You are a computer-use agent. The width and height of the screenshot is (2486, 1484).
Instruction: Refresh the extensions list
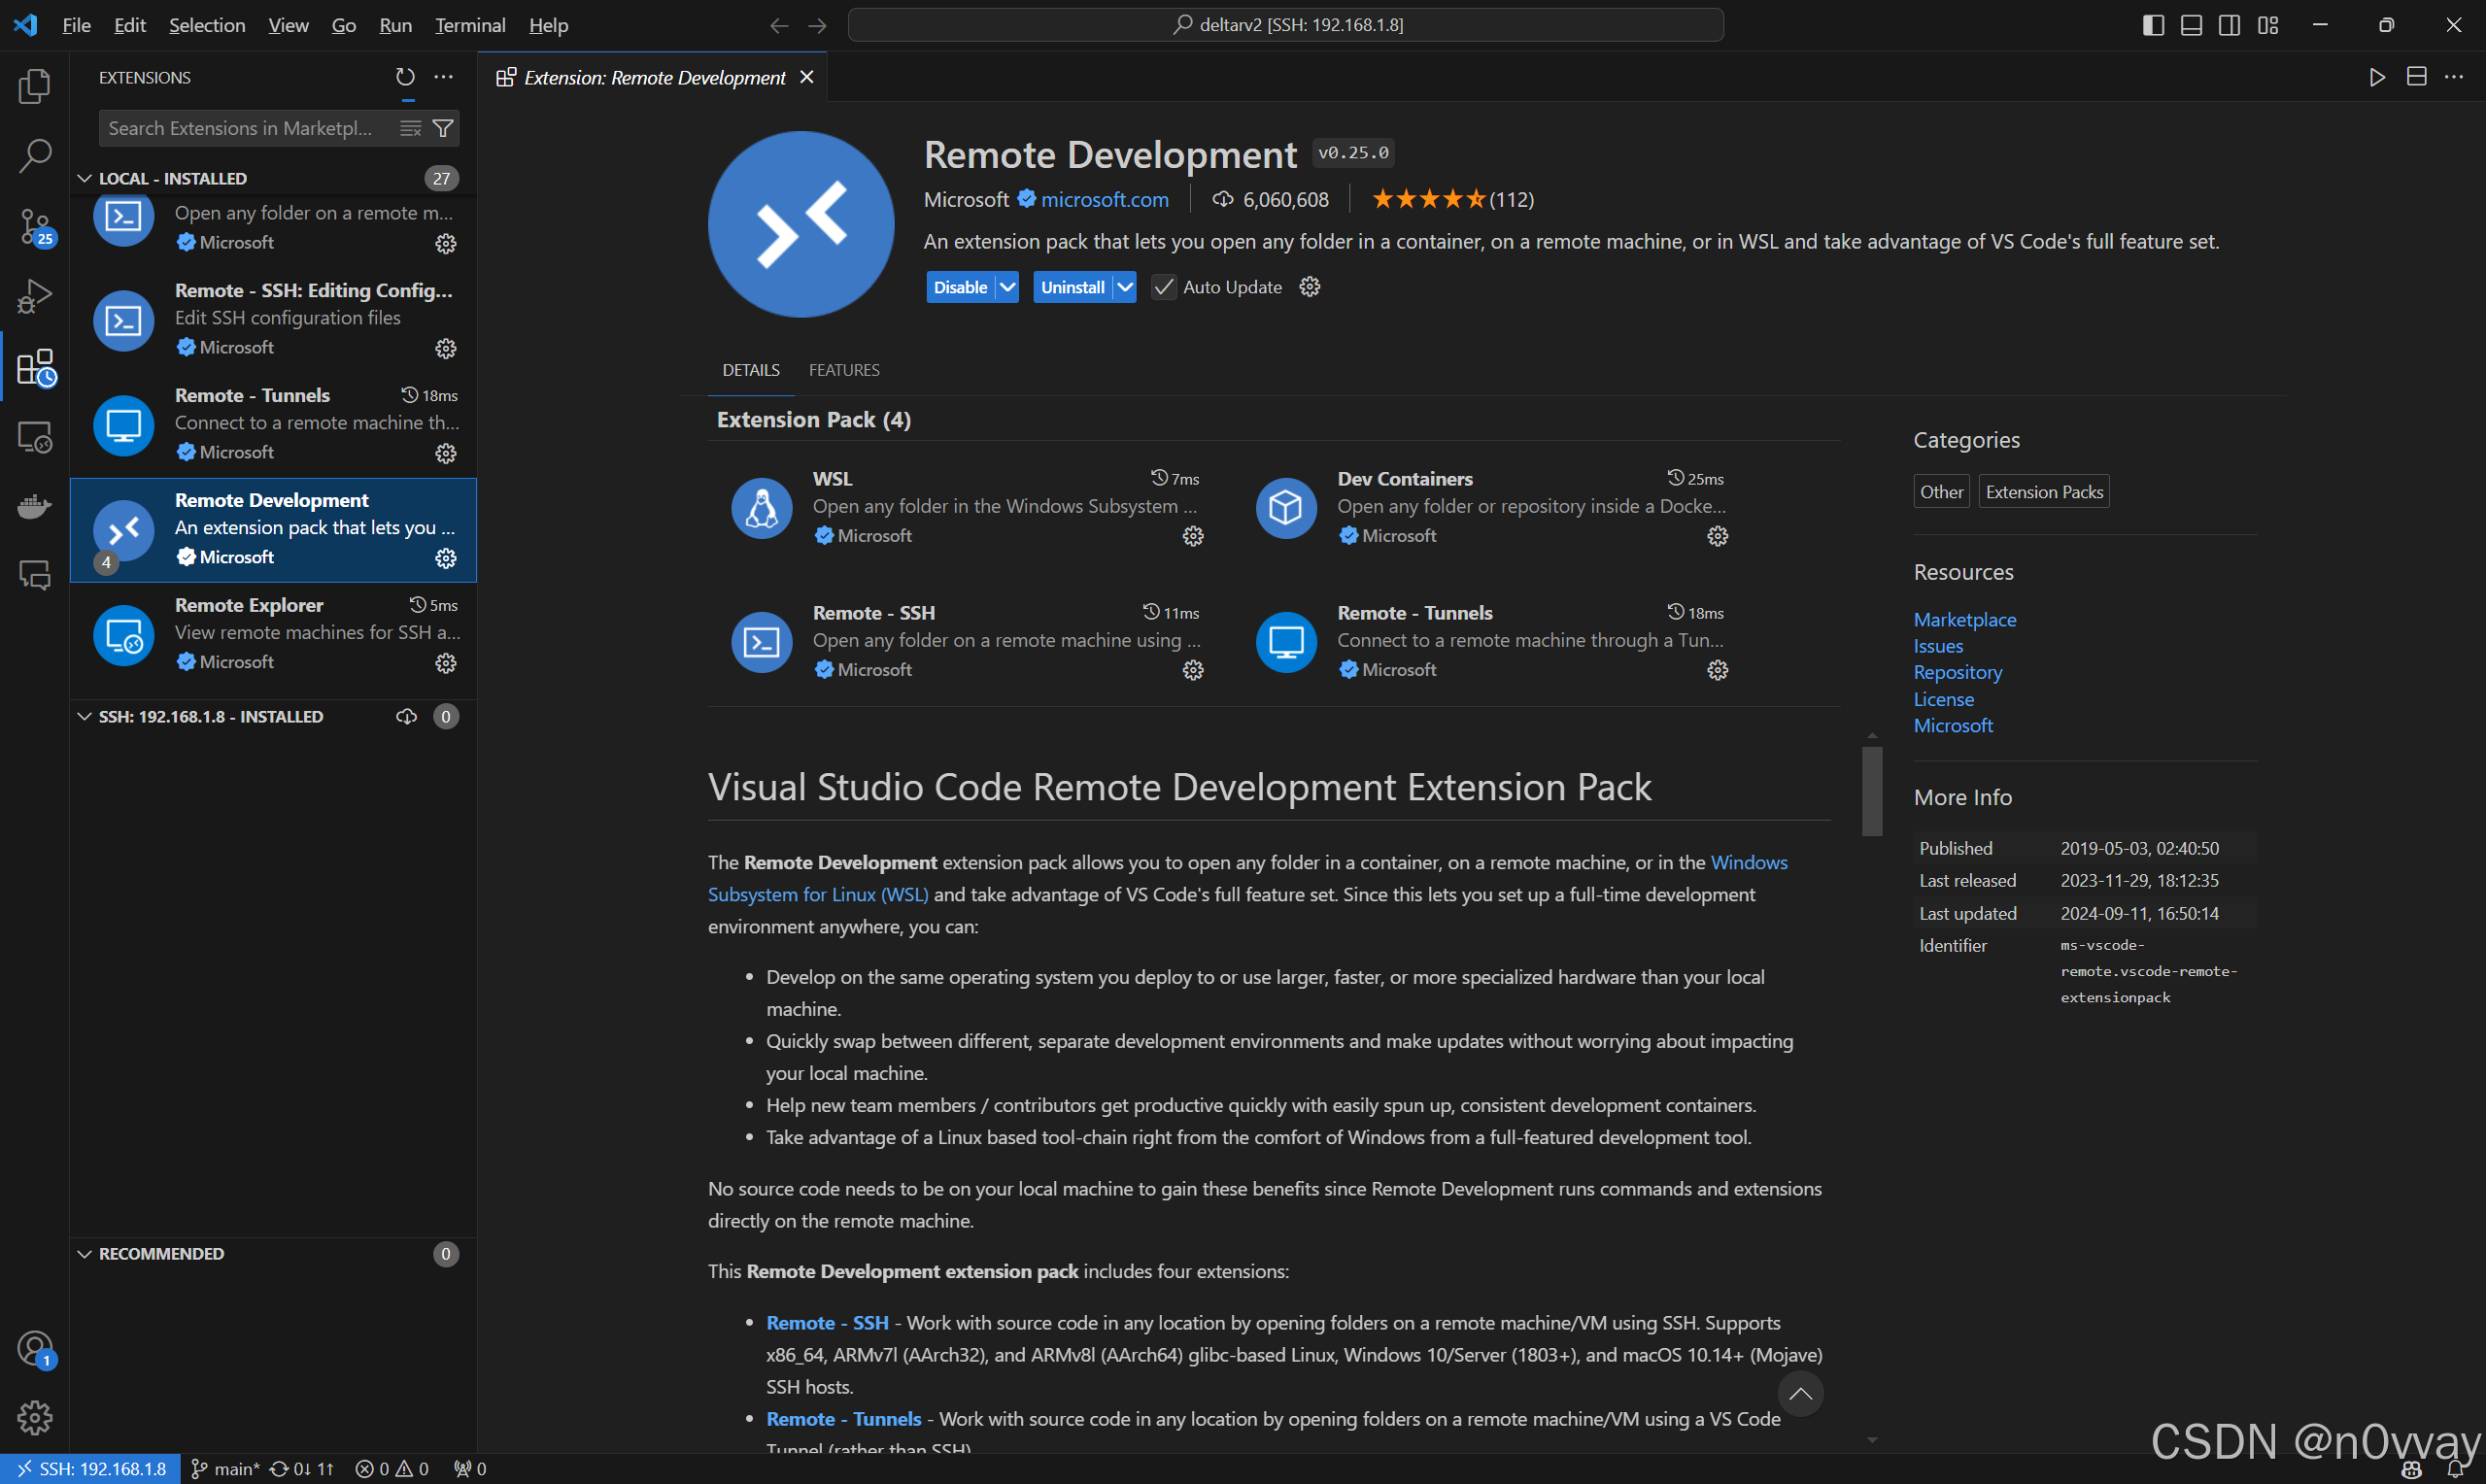tap(405, 77)
